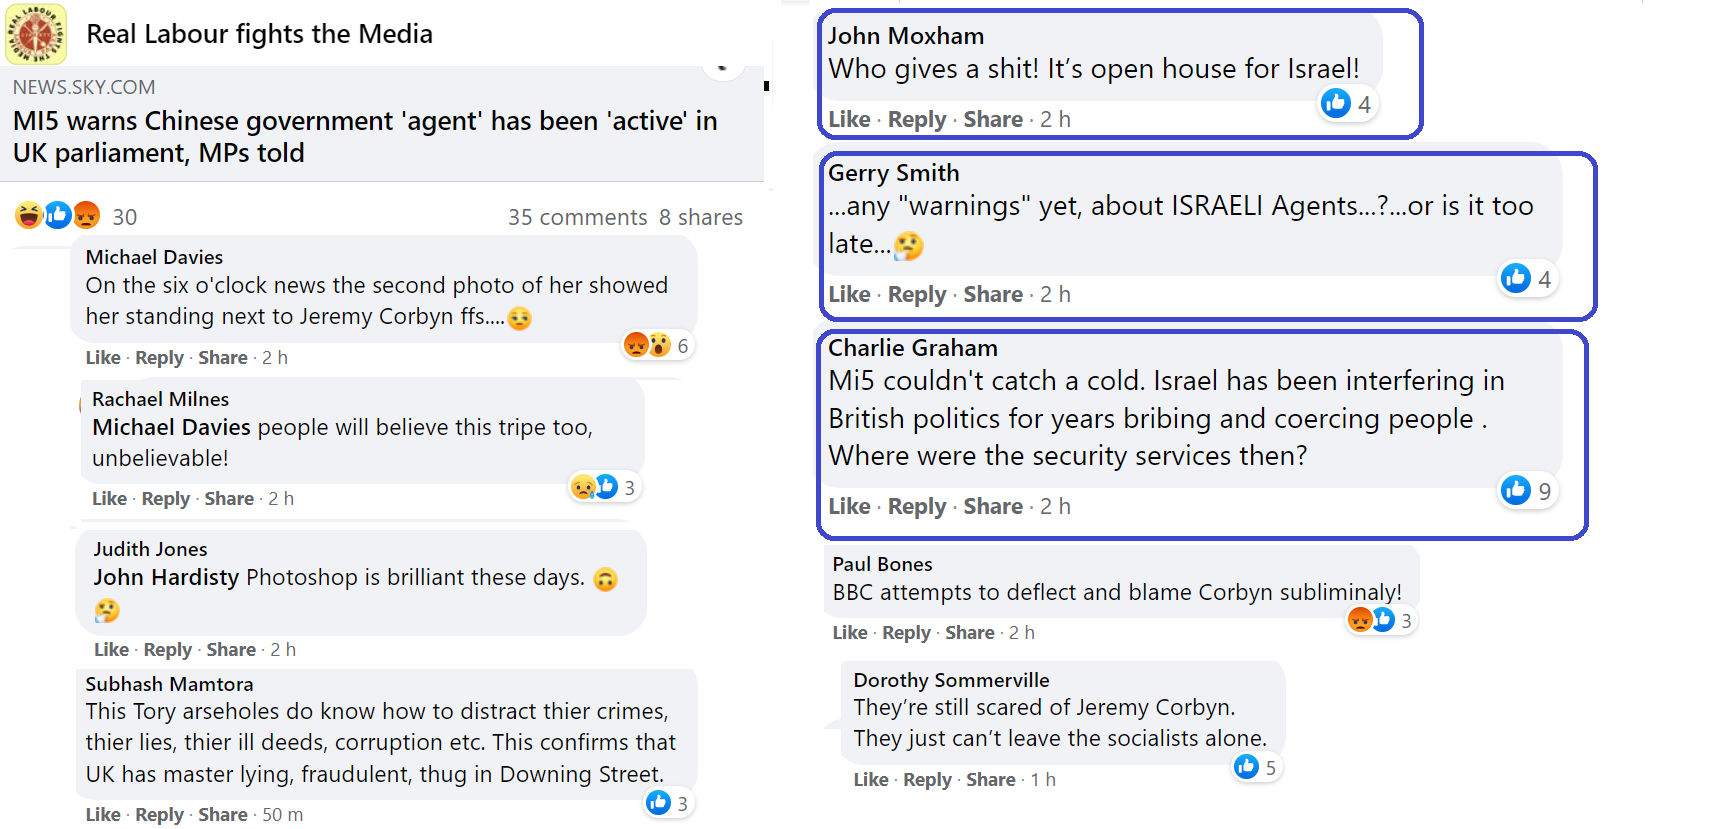Open the Real Labour fights the Media page
This screenshot has width=1718, height=829.
pyautogui.click(x=259, y=34)
